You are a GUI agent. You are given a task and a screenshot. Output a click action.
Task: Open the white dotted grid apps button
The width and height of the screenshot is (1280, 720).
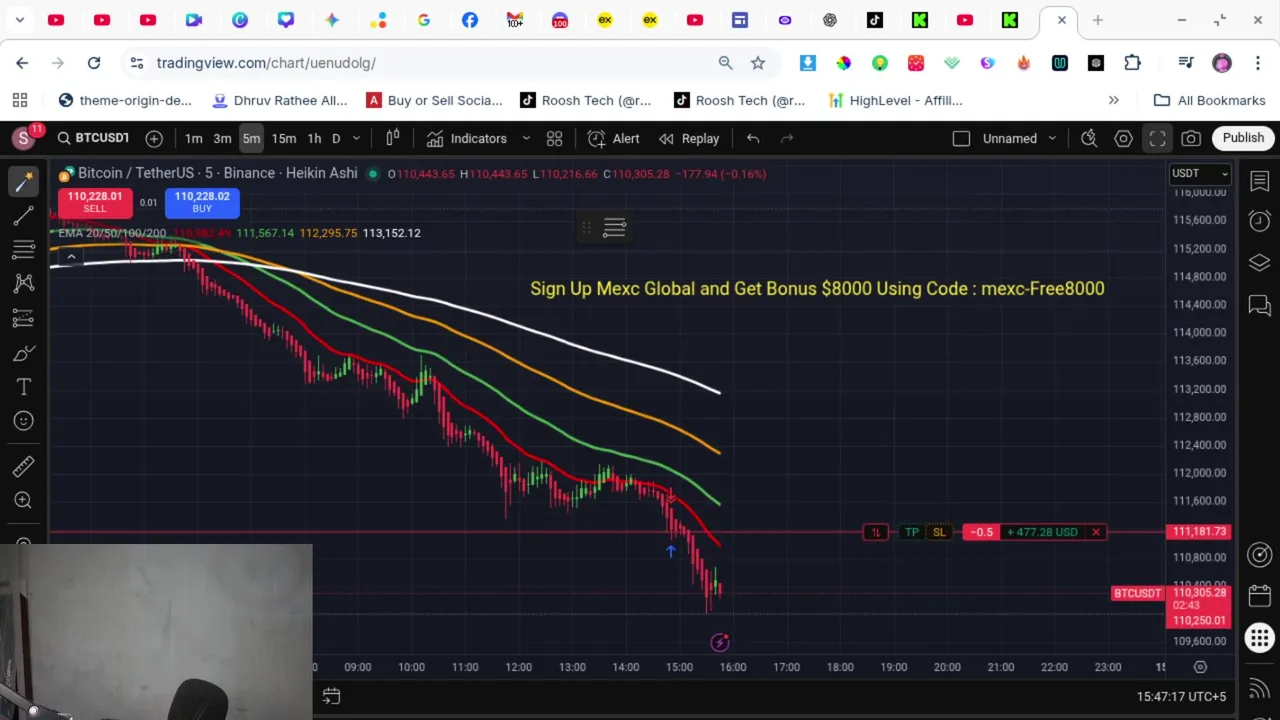(x=1260, y=638)
